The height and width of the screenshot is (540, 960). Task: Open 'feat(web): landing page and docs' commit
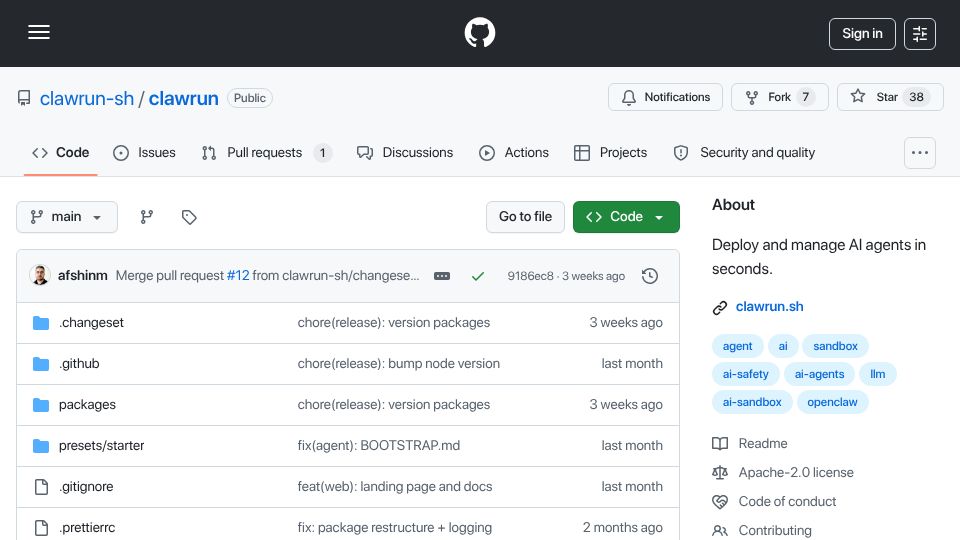(395, 487)
